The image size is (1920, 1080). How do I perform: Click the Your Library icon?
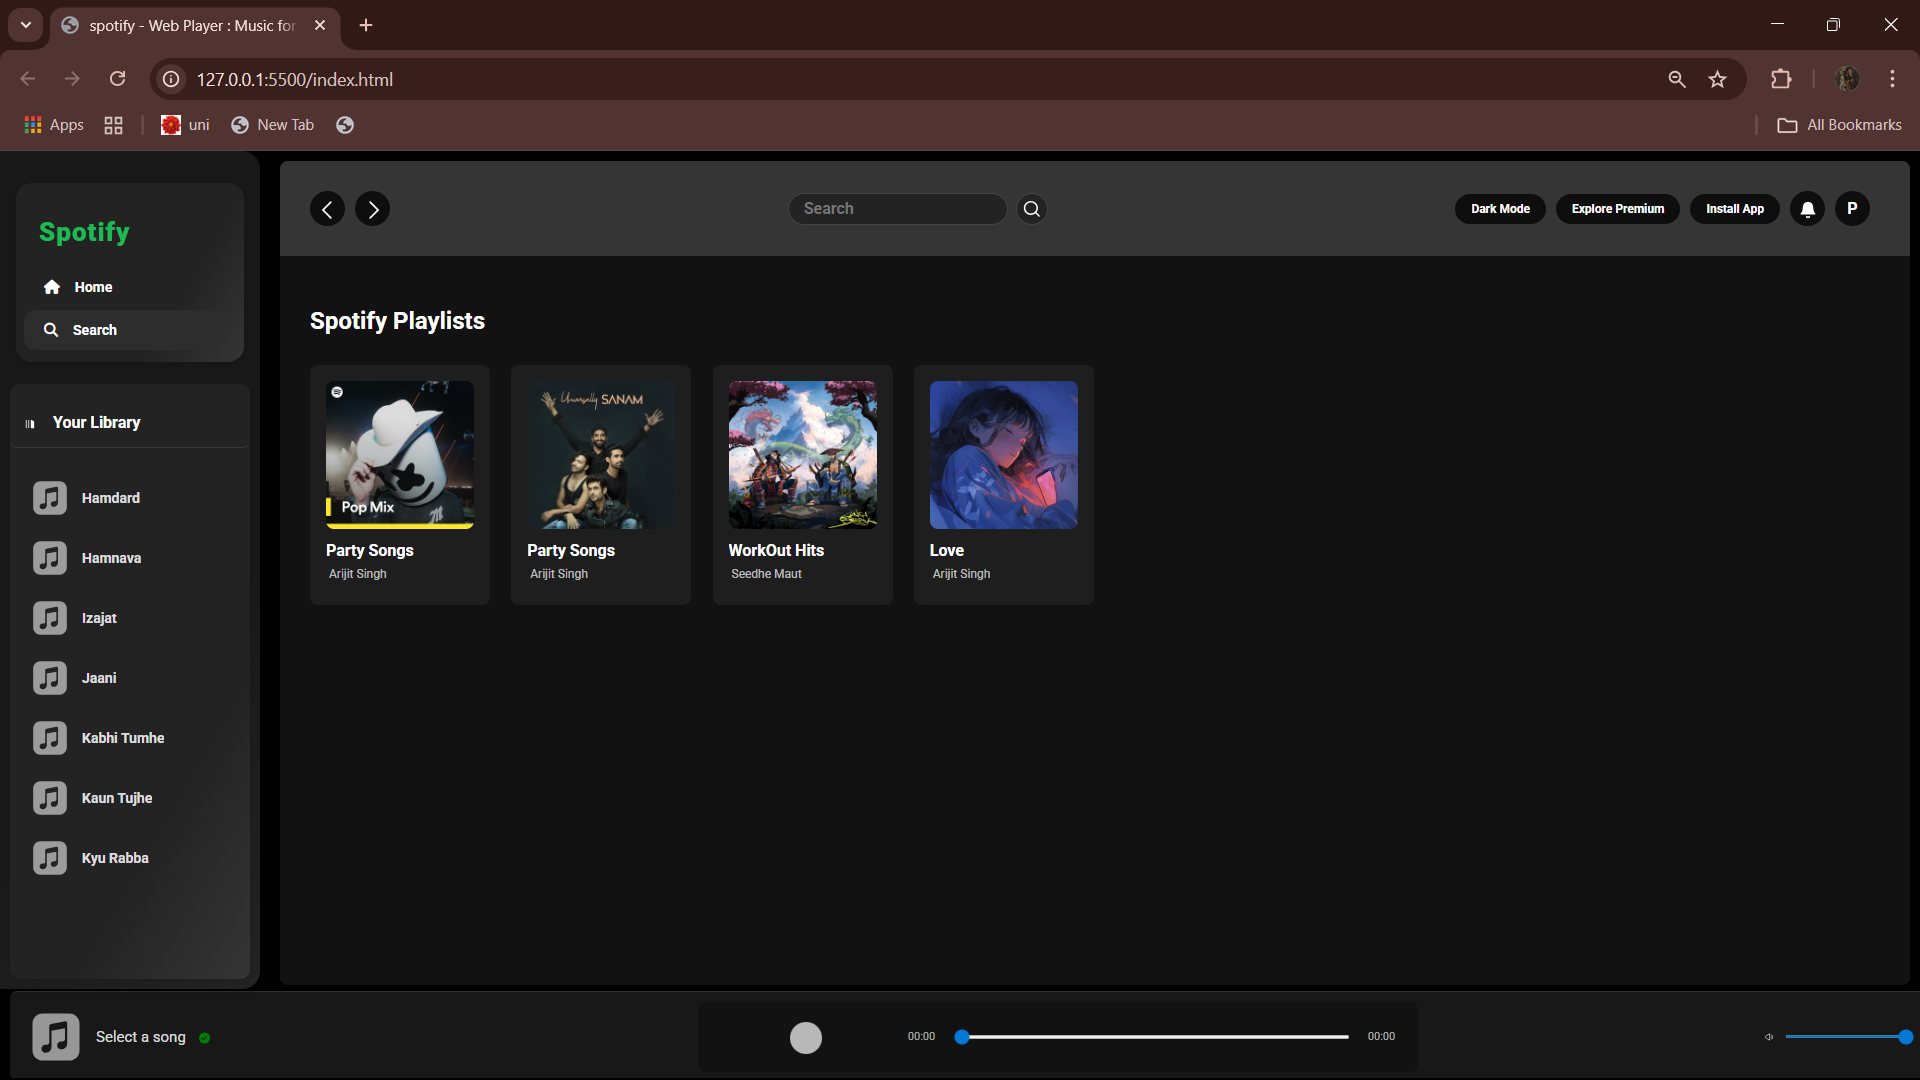click(x=30, y=422)
